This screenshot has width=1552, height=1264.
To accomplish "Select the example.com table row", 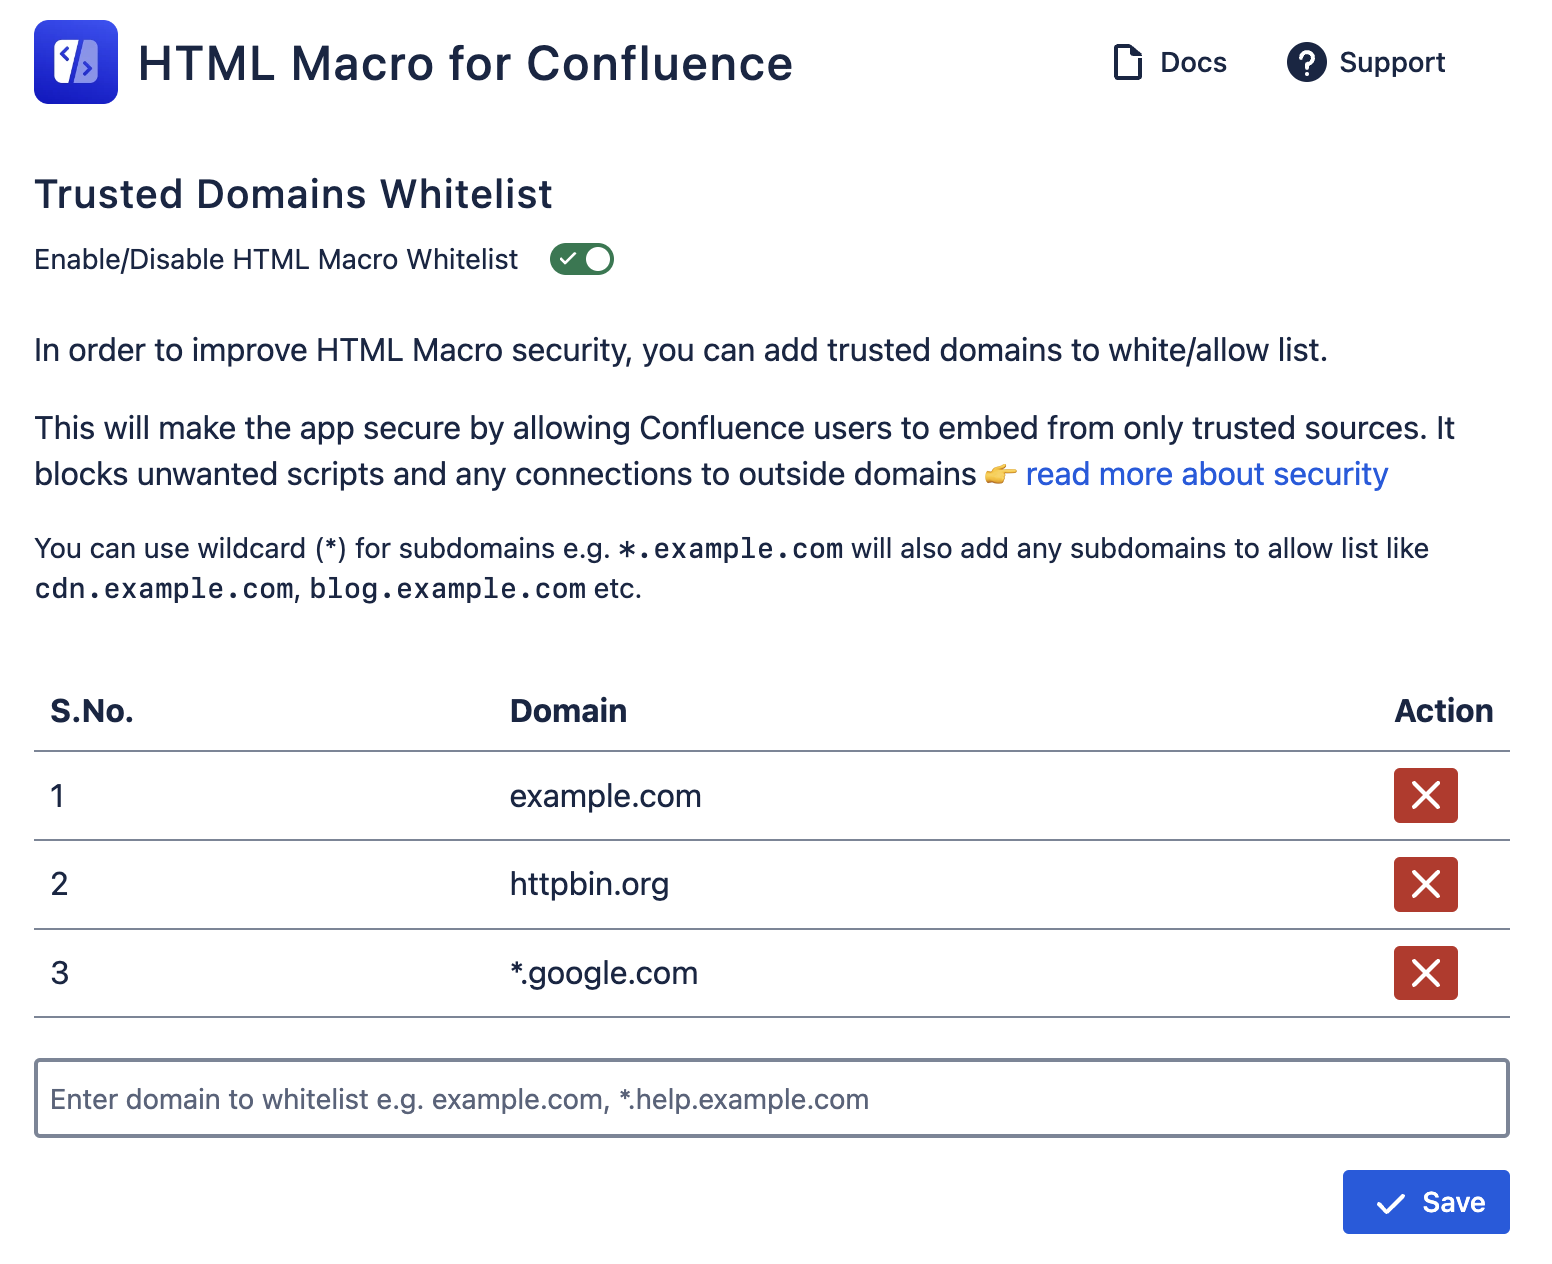I will 605,796.
